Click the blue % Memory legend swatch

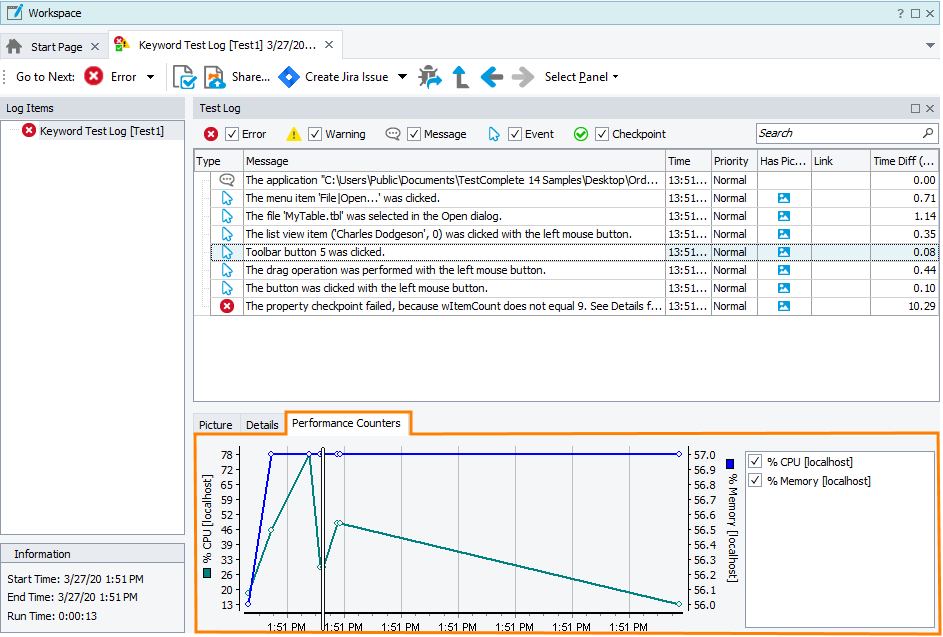730,464
